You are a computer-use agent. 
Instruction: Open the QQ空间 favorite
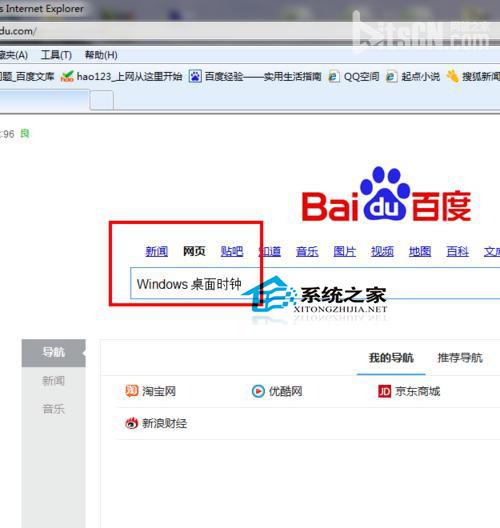coord(362,77)
